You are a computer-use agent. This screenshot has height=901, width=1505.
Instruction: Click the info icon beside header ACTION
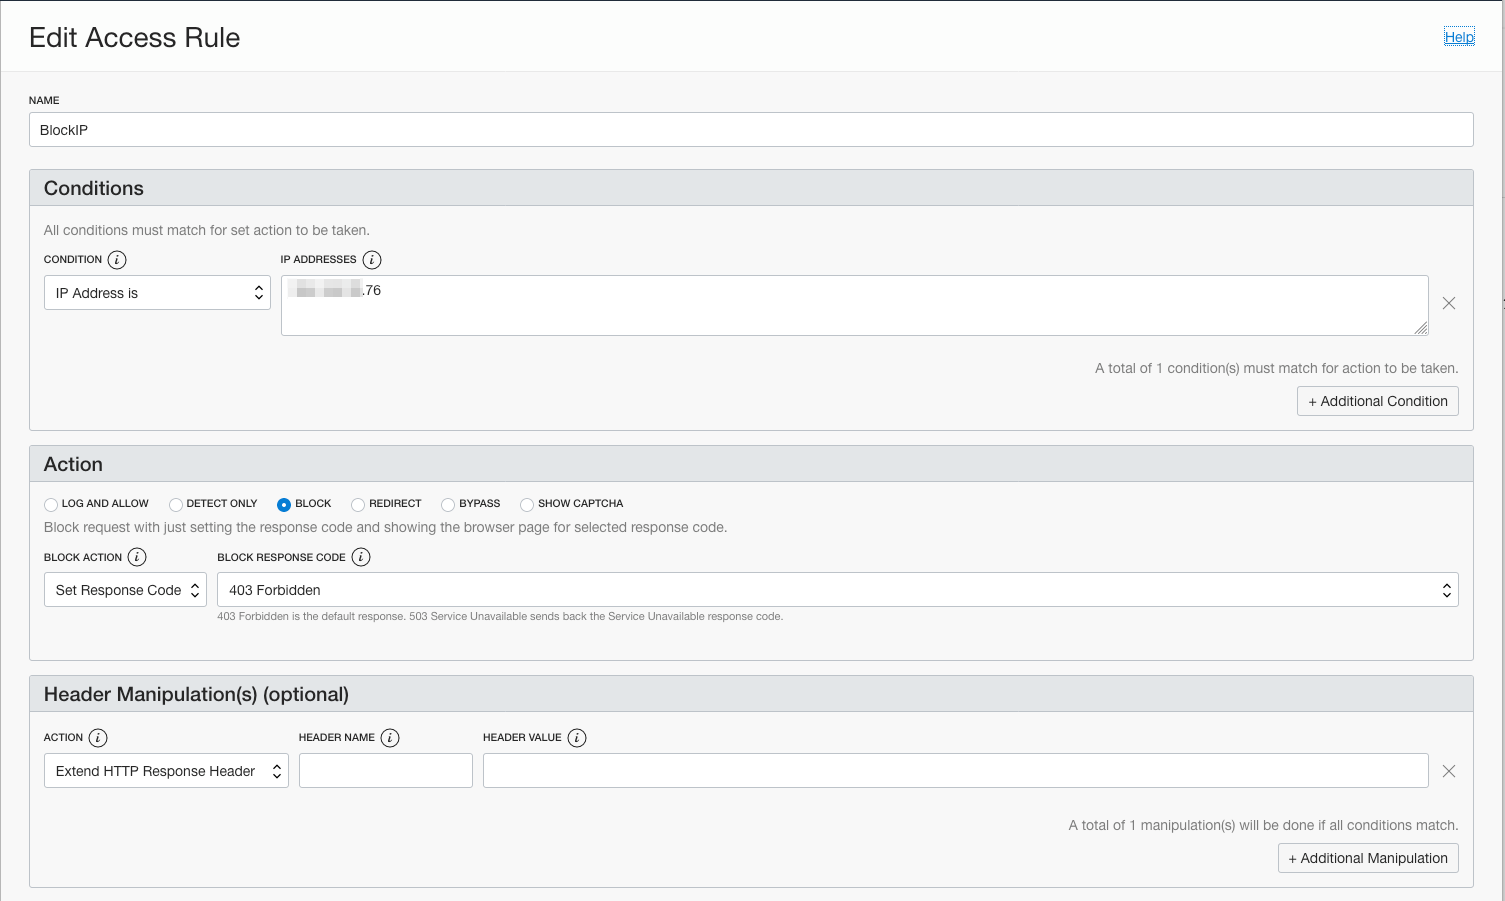[x=98, y=738]
